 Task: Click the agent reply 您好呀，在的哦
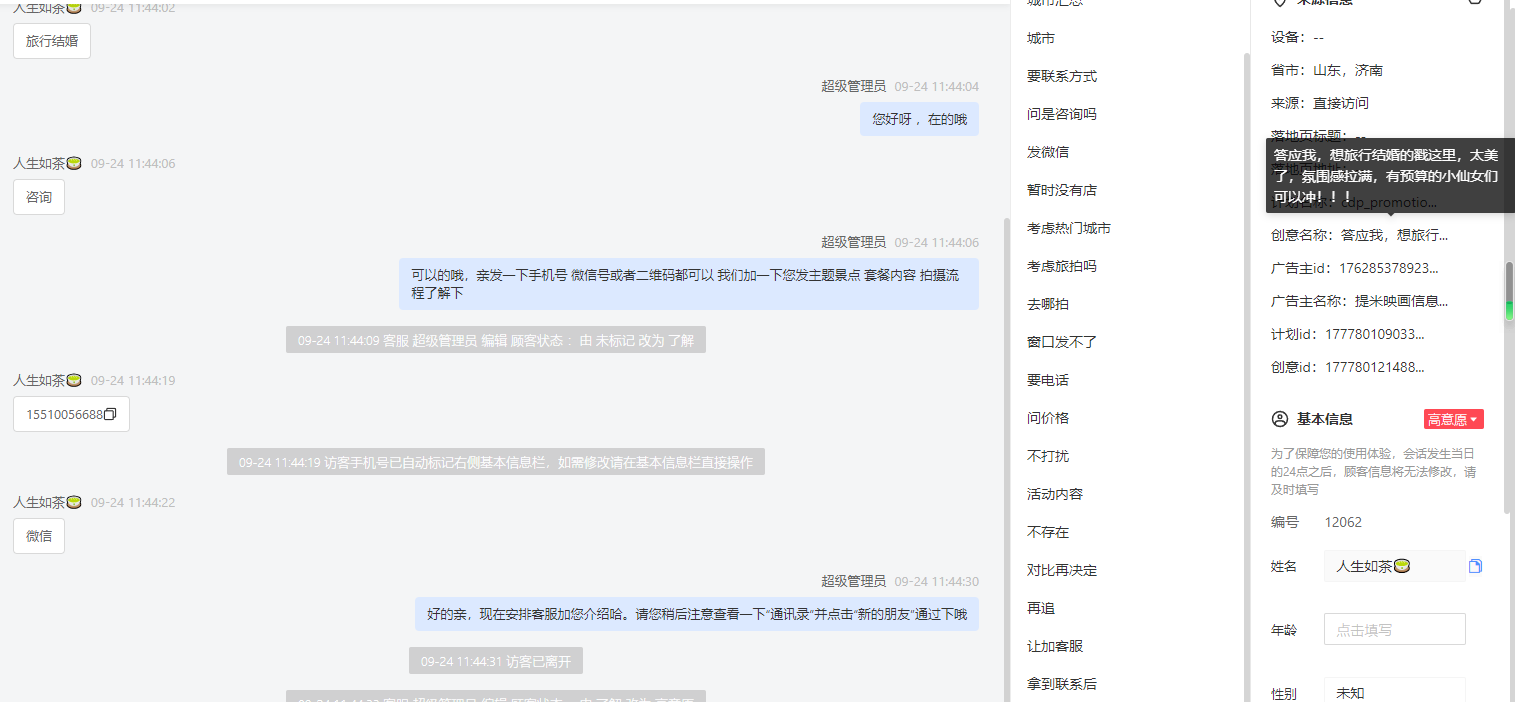click(x=919, y=119)
